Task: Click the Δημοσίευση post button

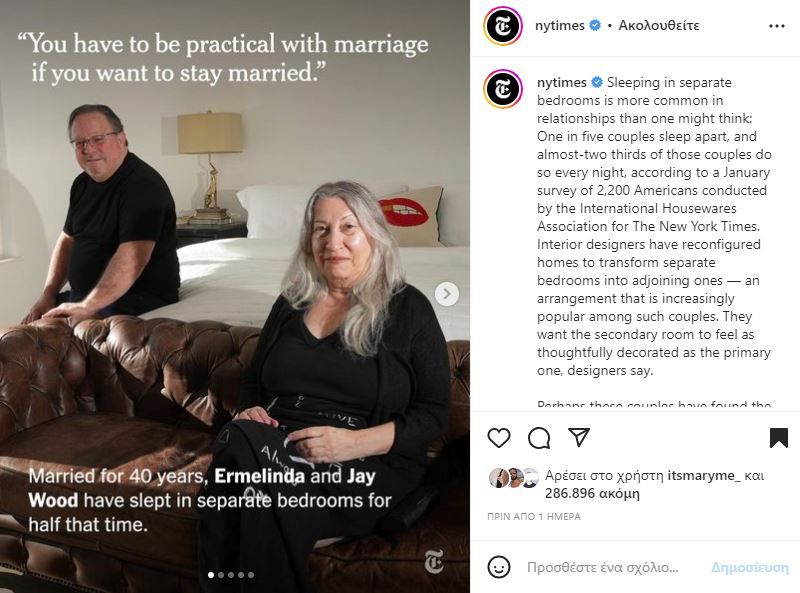Action: [x=749, y=567]
